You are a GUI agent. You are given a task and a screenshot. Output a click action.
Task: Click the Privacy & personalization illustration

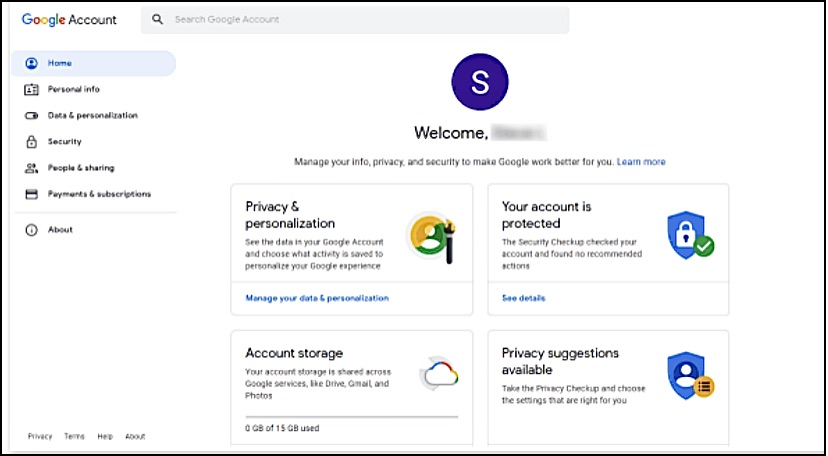tap(433, 238)
